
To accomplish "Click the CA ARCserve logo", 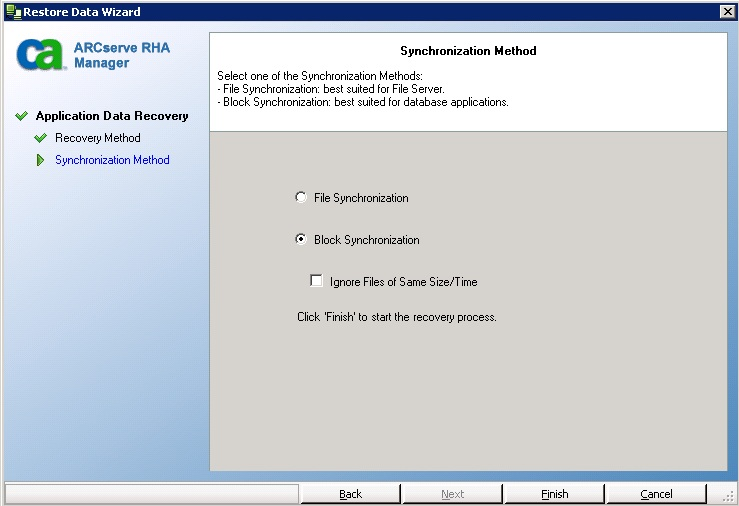I will [x=41, y=55].
